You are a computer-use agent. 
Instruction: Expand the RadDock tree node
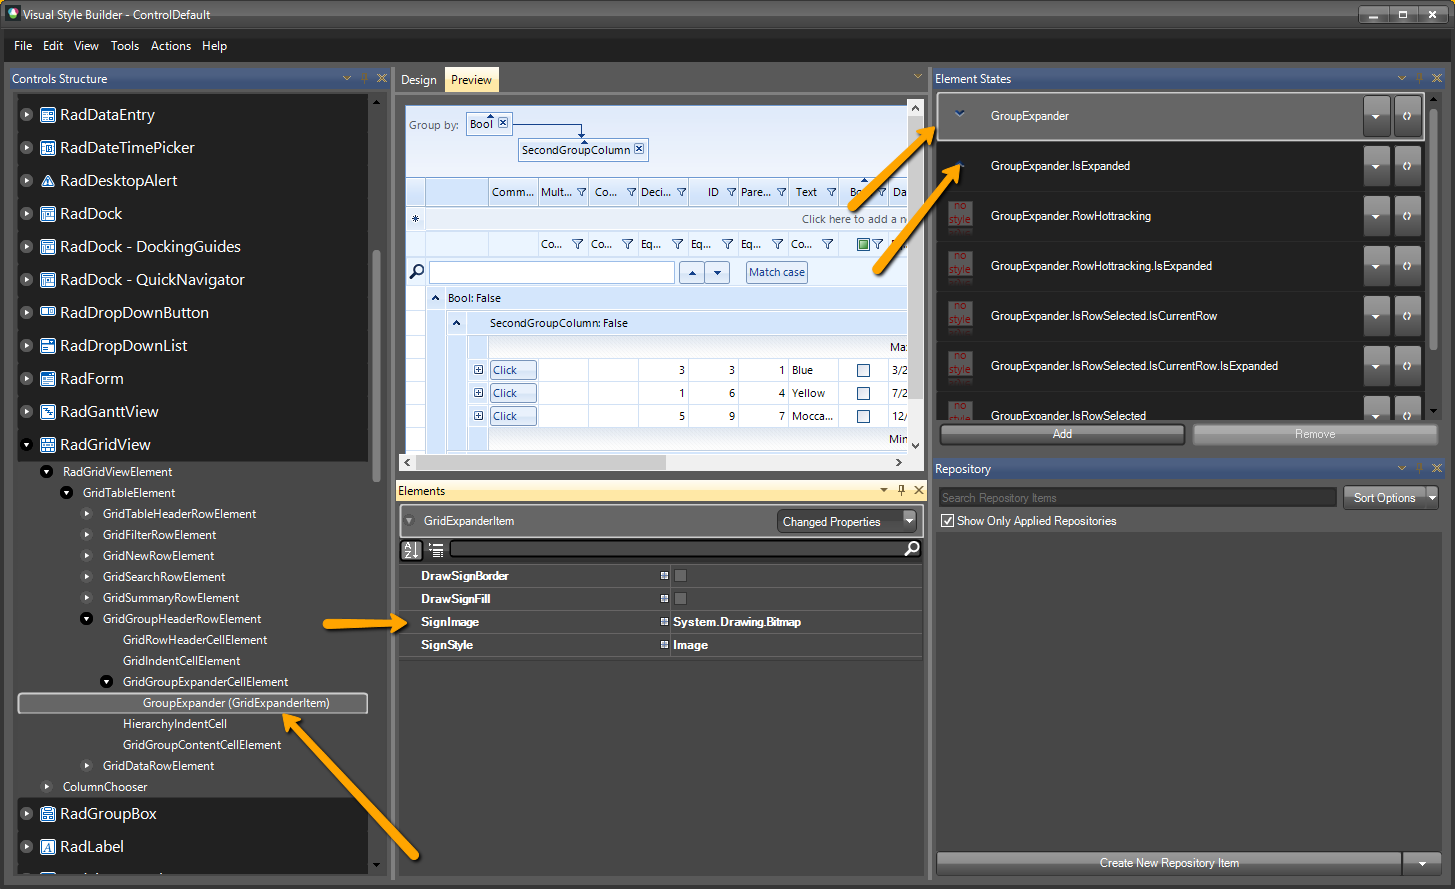pos(27,214)
